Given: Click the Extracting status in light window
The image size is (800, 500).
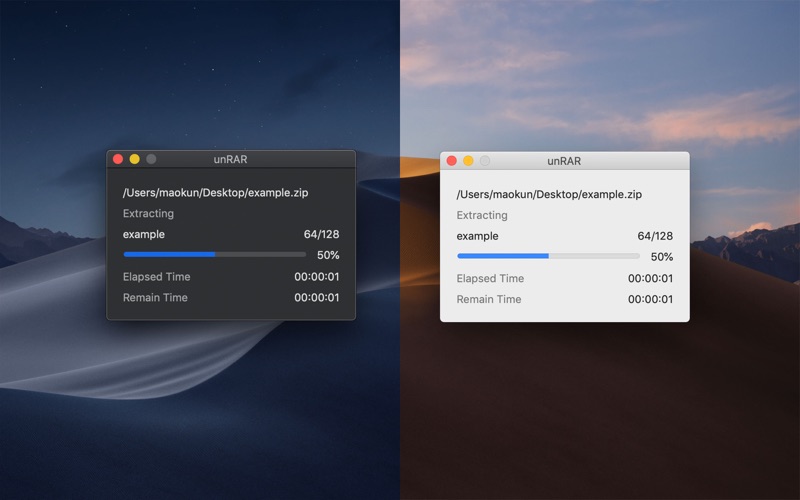Looking at the screenshot, I should 482,215.
